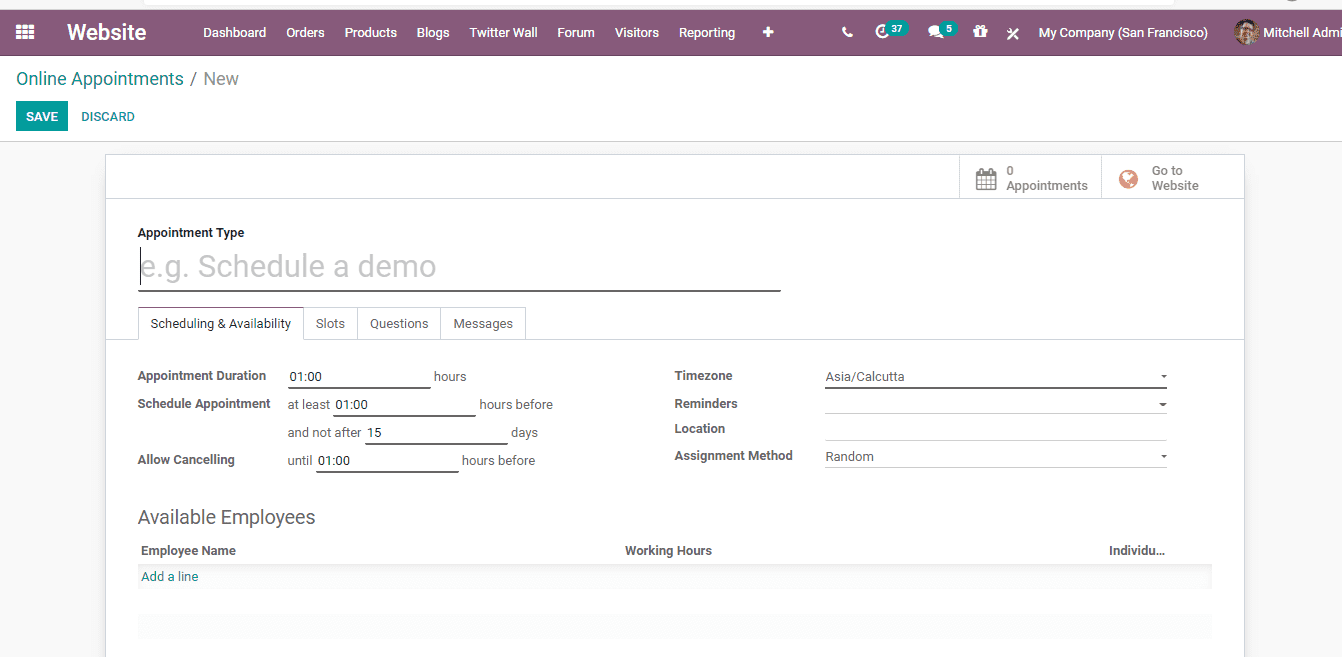Click the globe icon for Go to Website
Image resolution: width=1342 pixels, height=657 pixels.
pos(1128,179)
